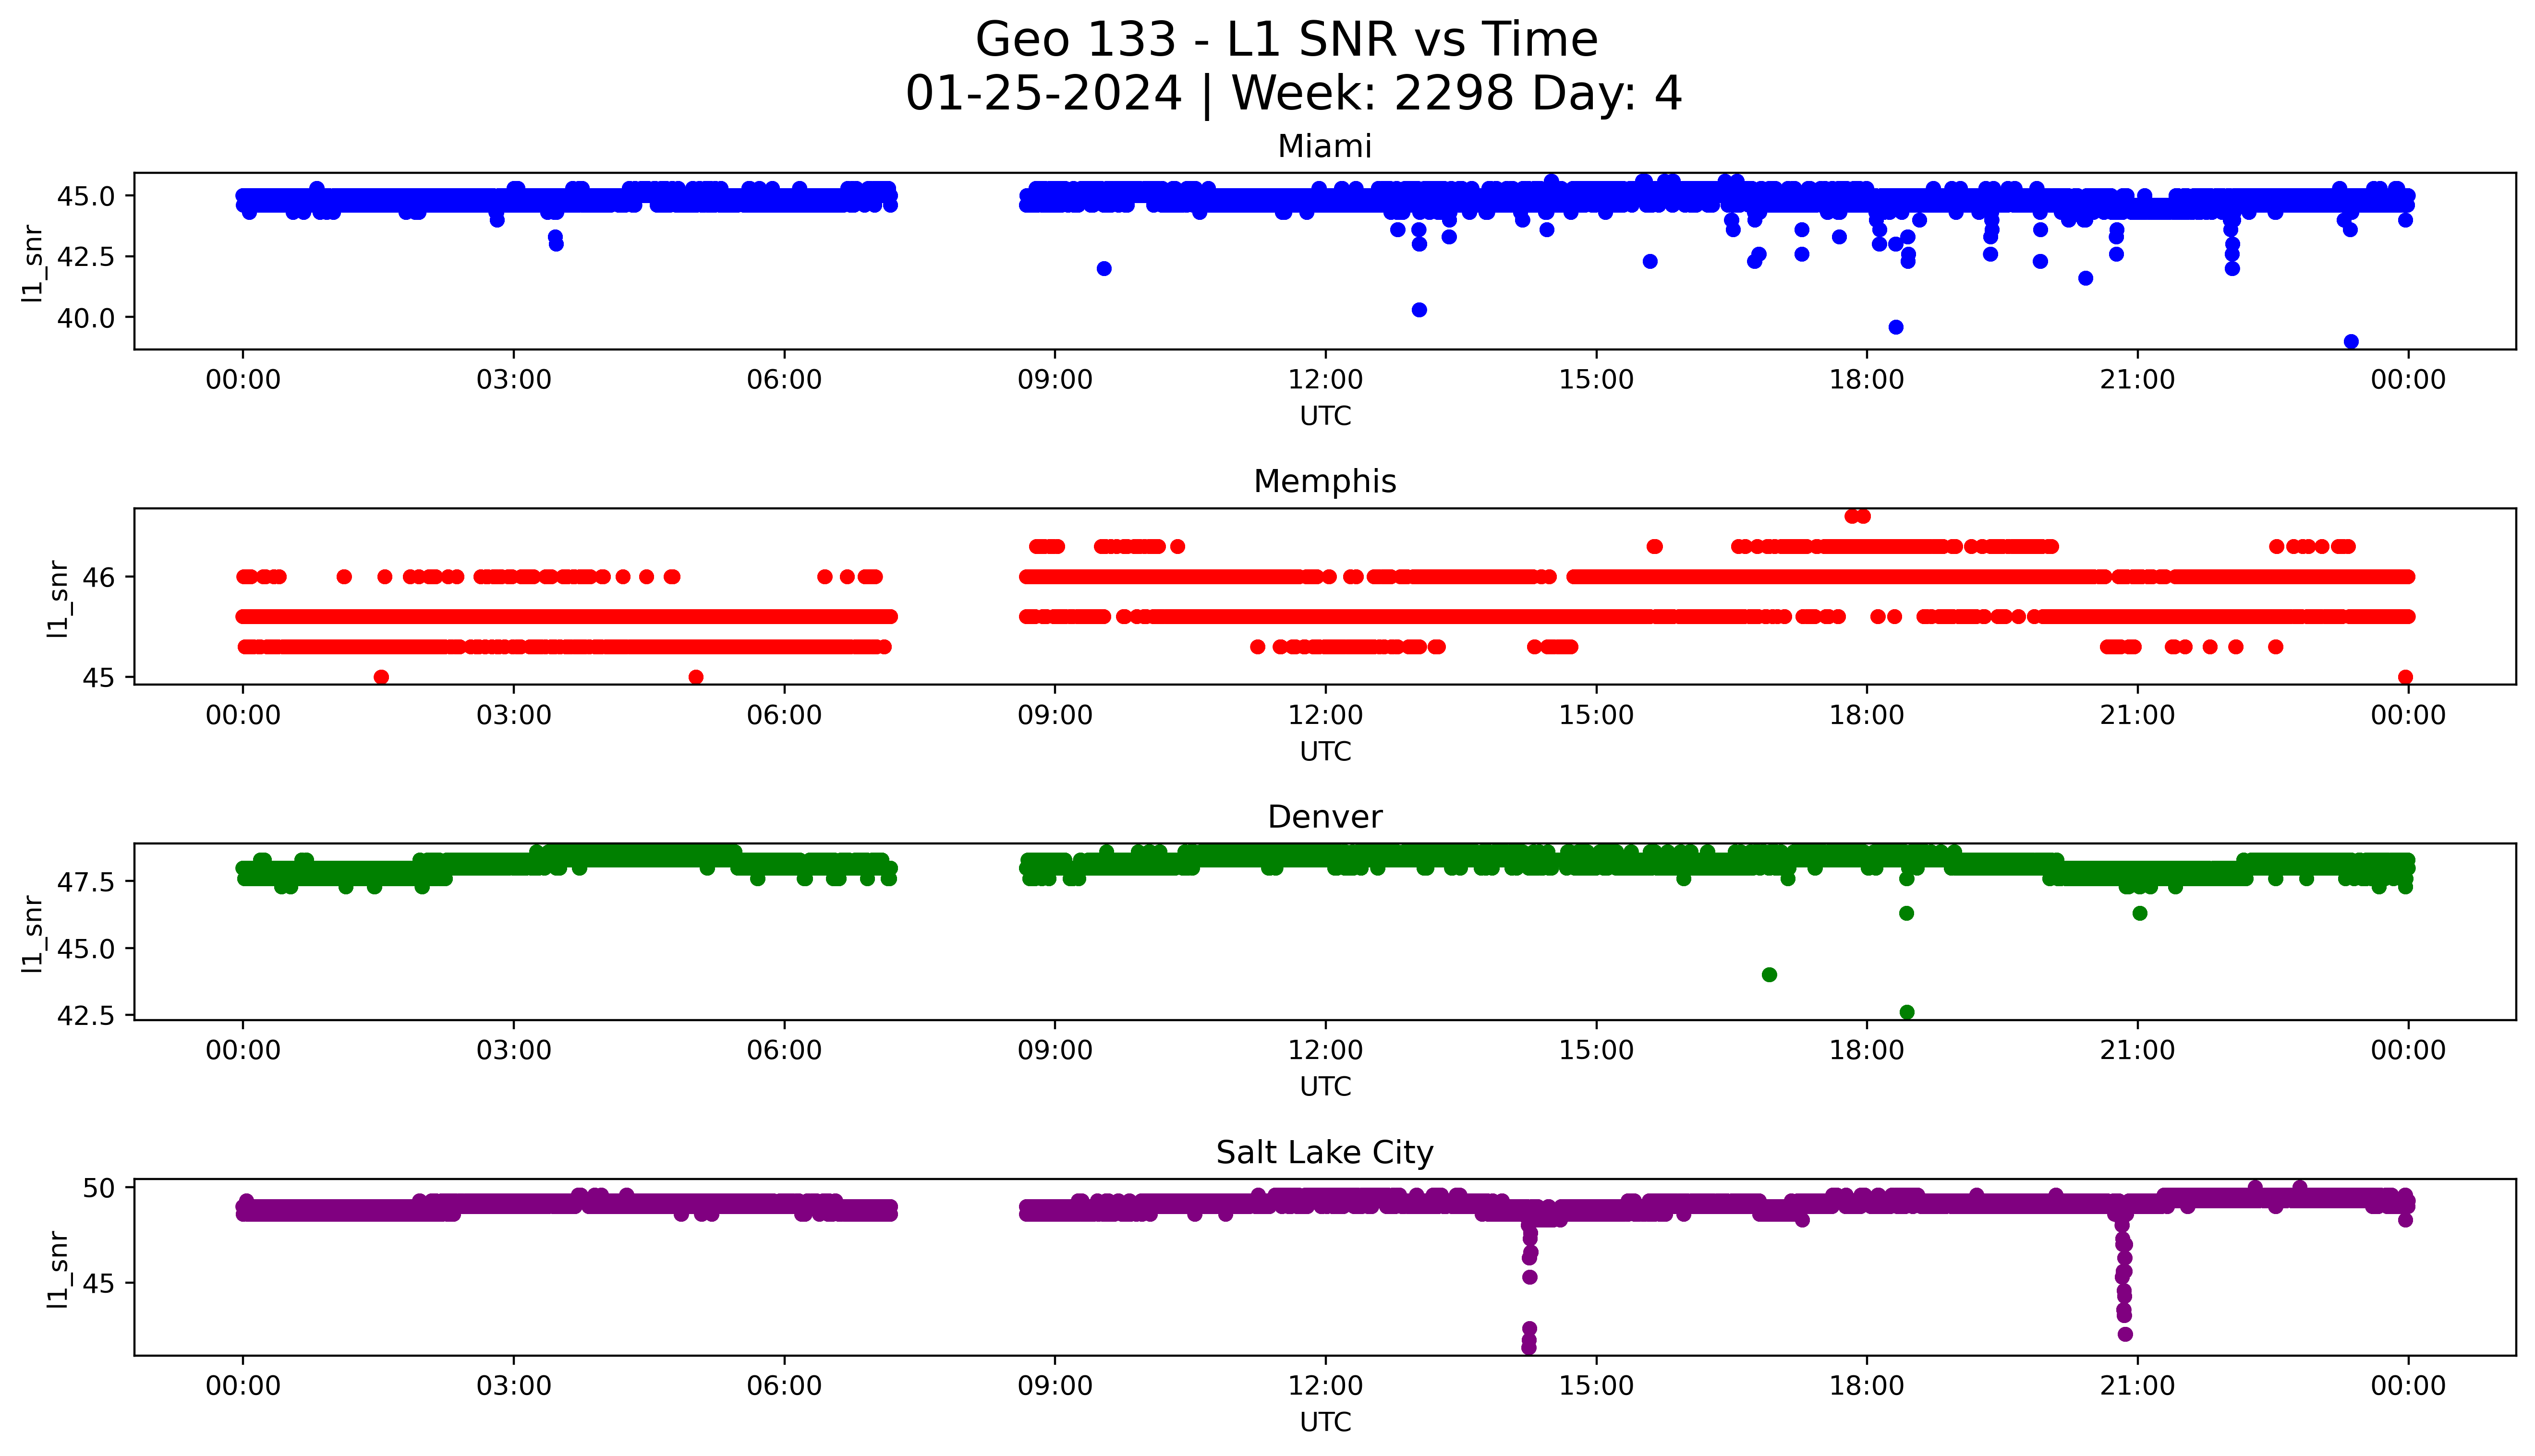The width and height of the screenshot is (2535, 1456).
Task: Click the '09:00' tick under the Denver plot
Action: [x=1055, y=1050]
